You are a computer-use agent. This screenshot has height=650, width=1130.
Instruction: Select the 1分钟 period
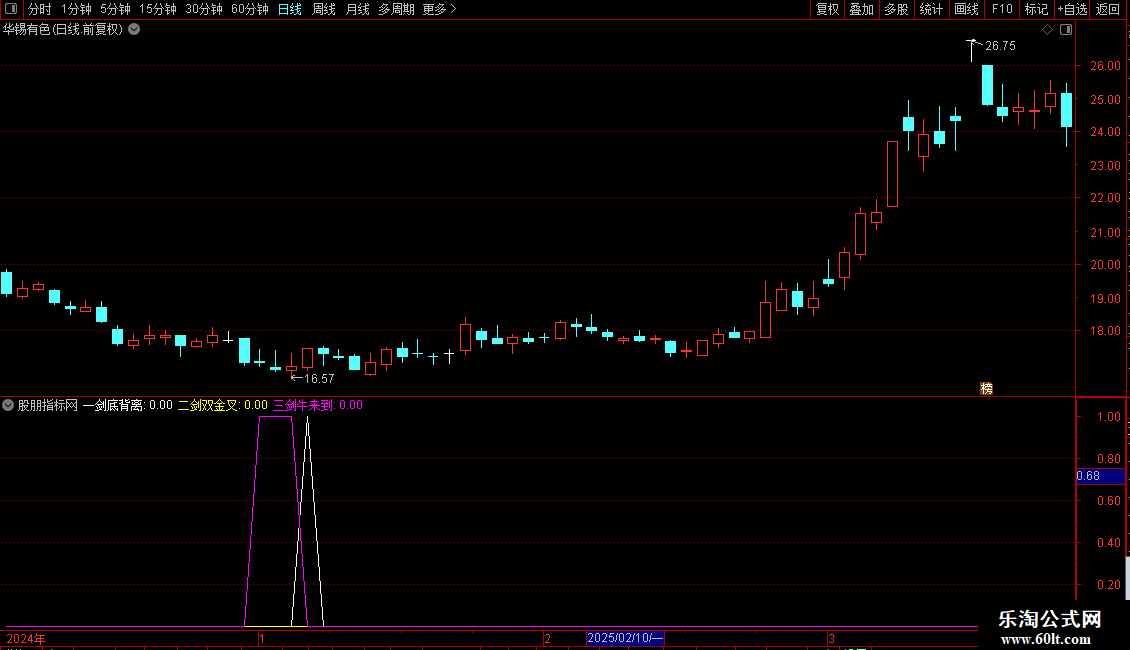coord(76,9)
